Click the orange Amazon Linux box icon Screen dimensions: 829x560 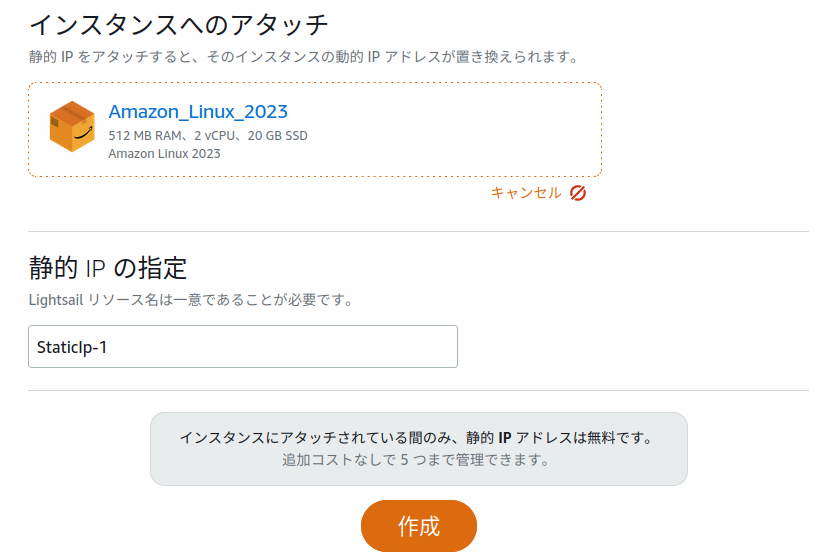pos(72,127)
